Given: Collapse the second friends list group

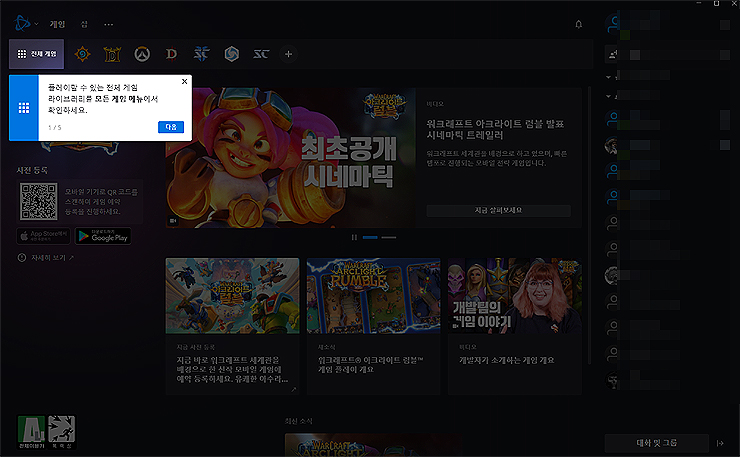Looking at the screenshot, I should [x=608, y=96].
